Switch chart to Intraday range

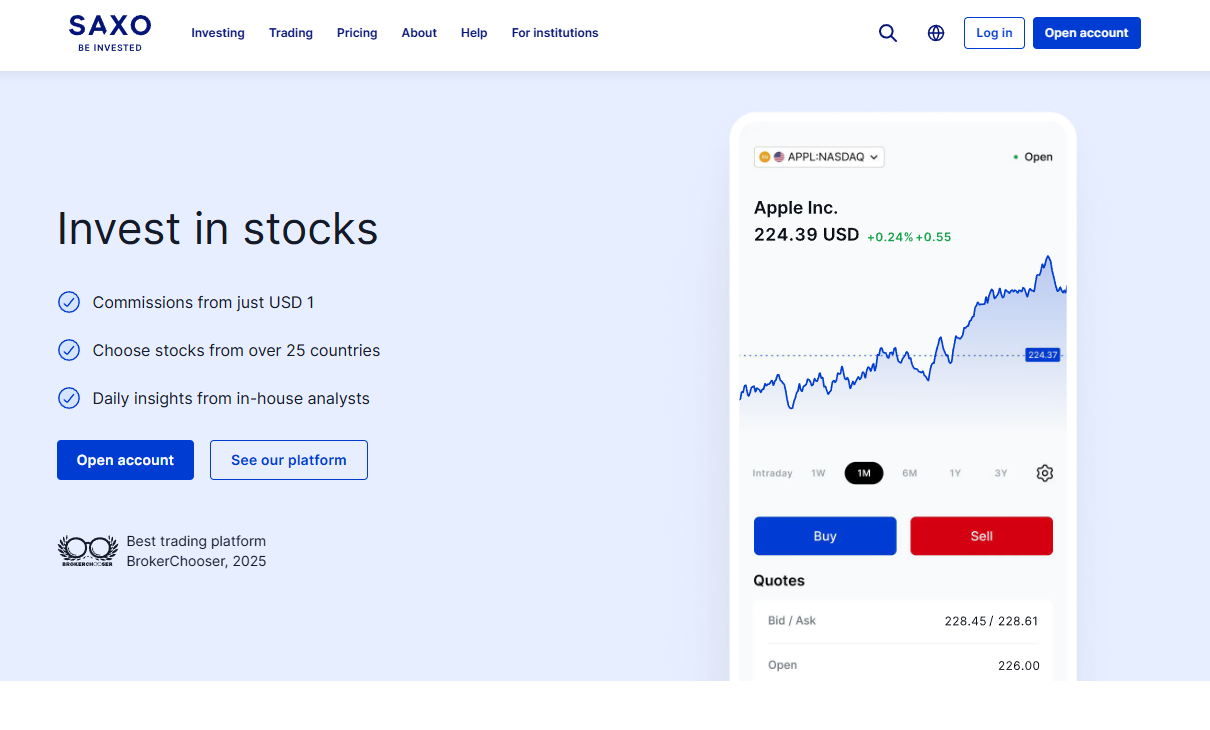pos(772,473)
